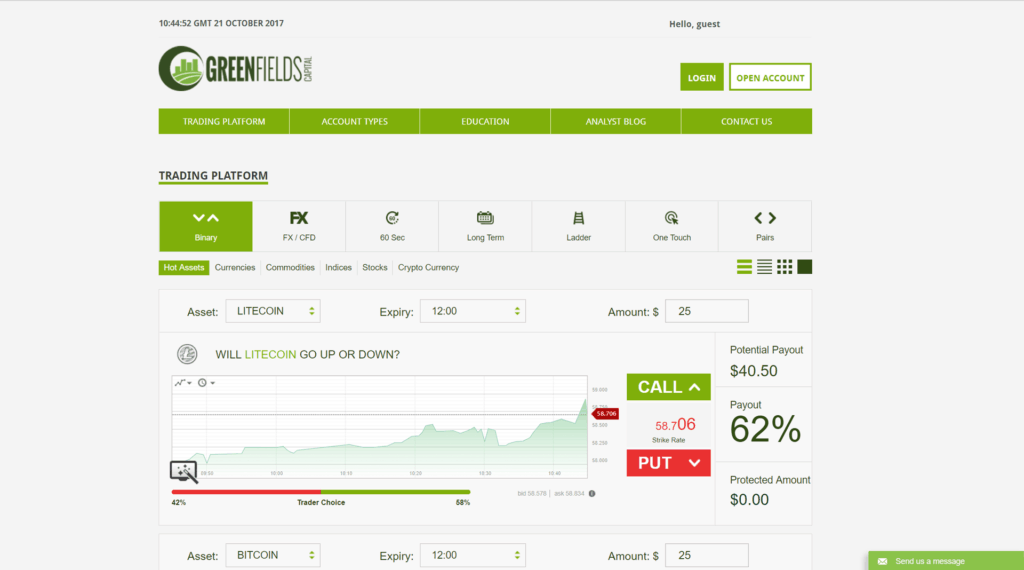Click the red PUT button
The height and width of the screenshot is (570, 1024).
pos(668,463)
